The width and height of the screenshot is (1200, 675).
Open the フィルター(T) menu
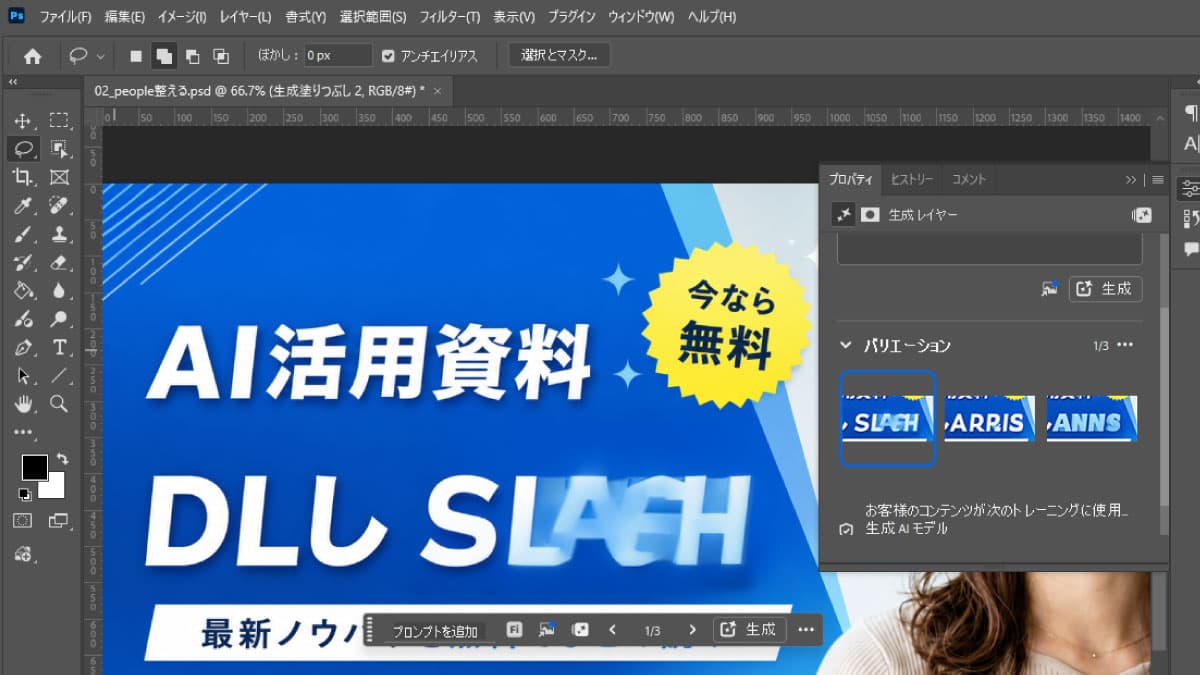(x=449, y=17)
